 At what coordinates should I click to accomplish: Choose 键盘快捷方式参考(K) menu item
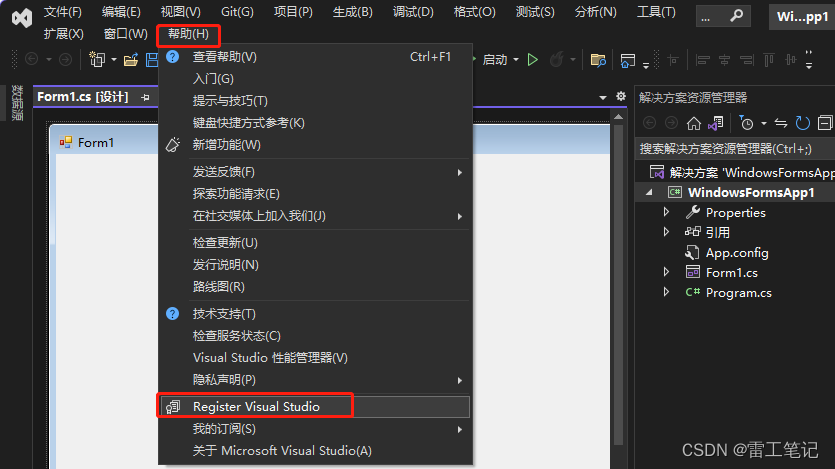coord(315,123)
